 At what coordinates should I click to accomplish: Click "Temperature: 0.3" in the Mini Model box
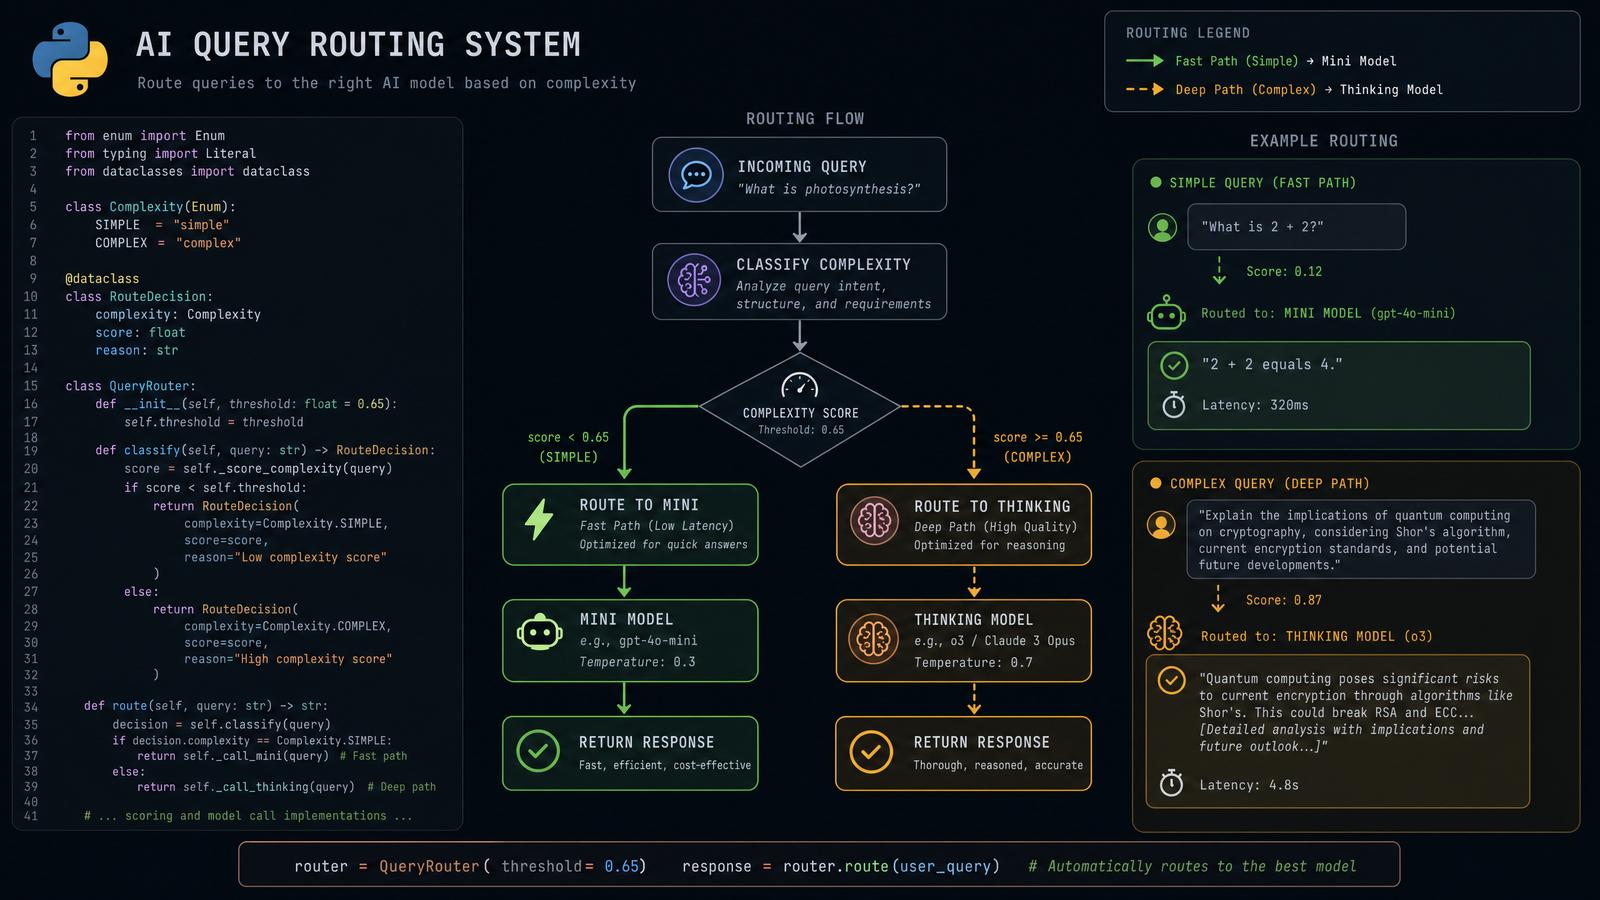pyautogui.click(x=638, y=662)
